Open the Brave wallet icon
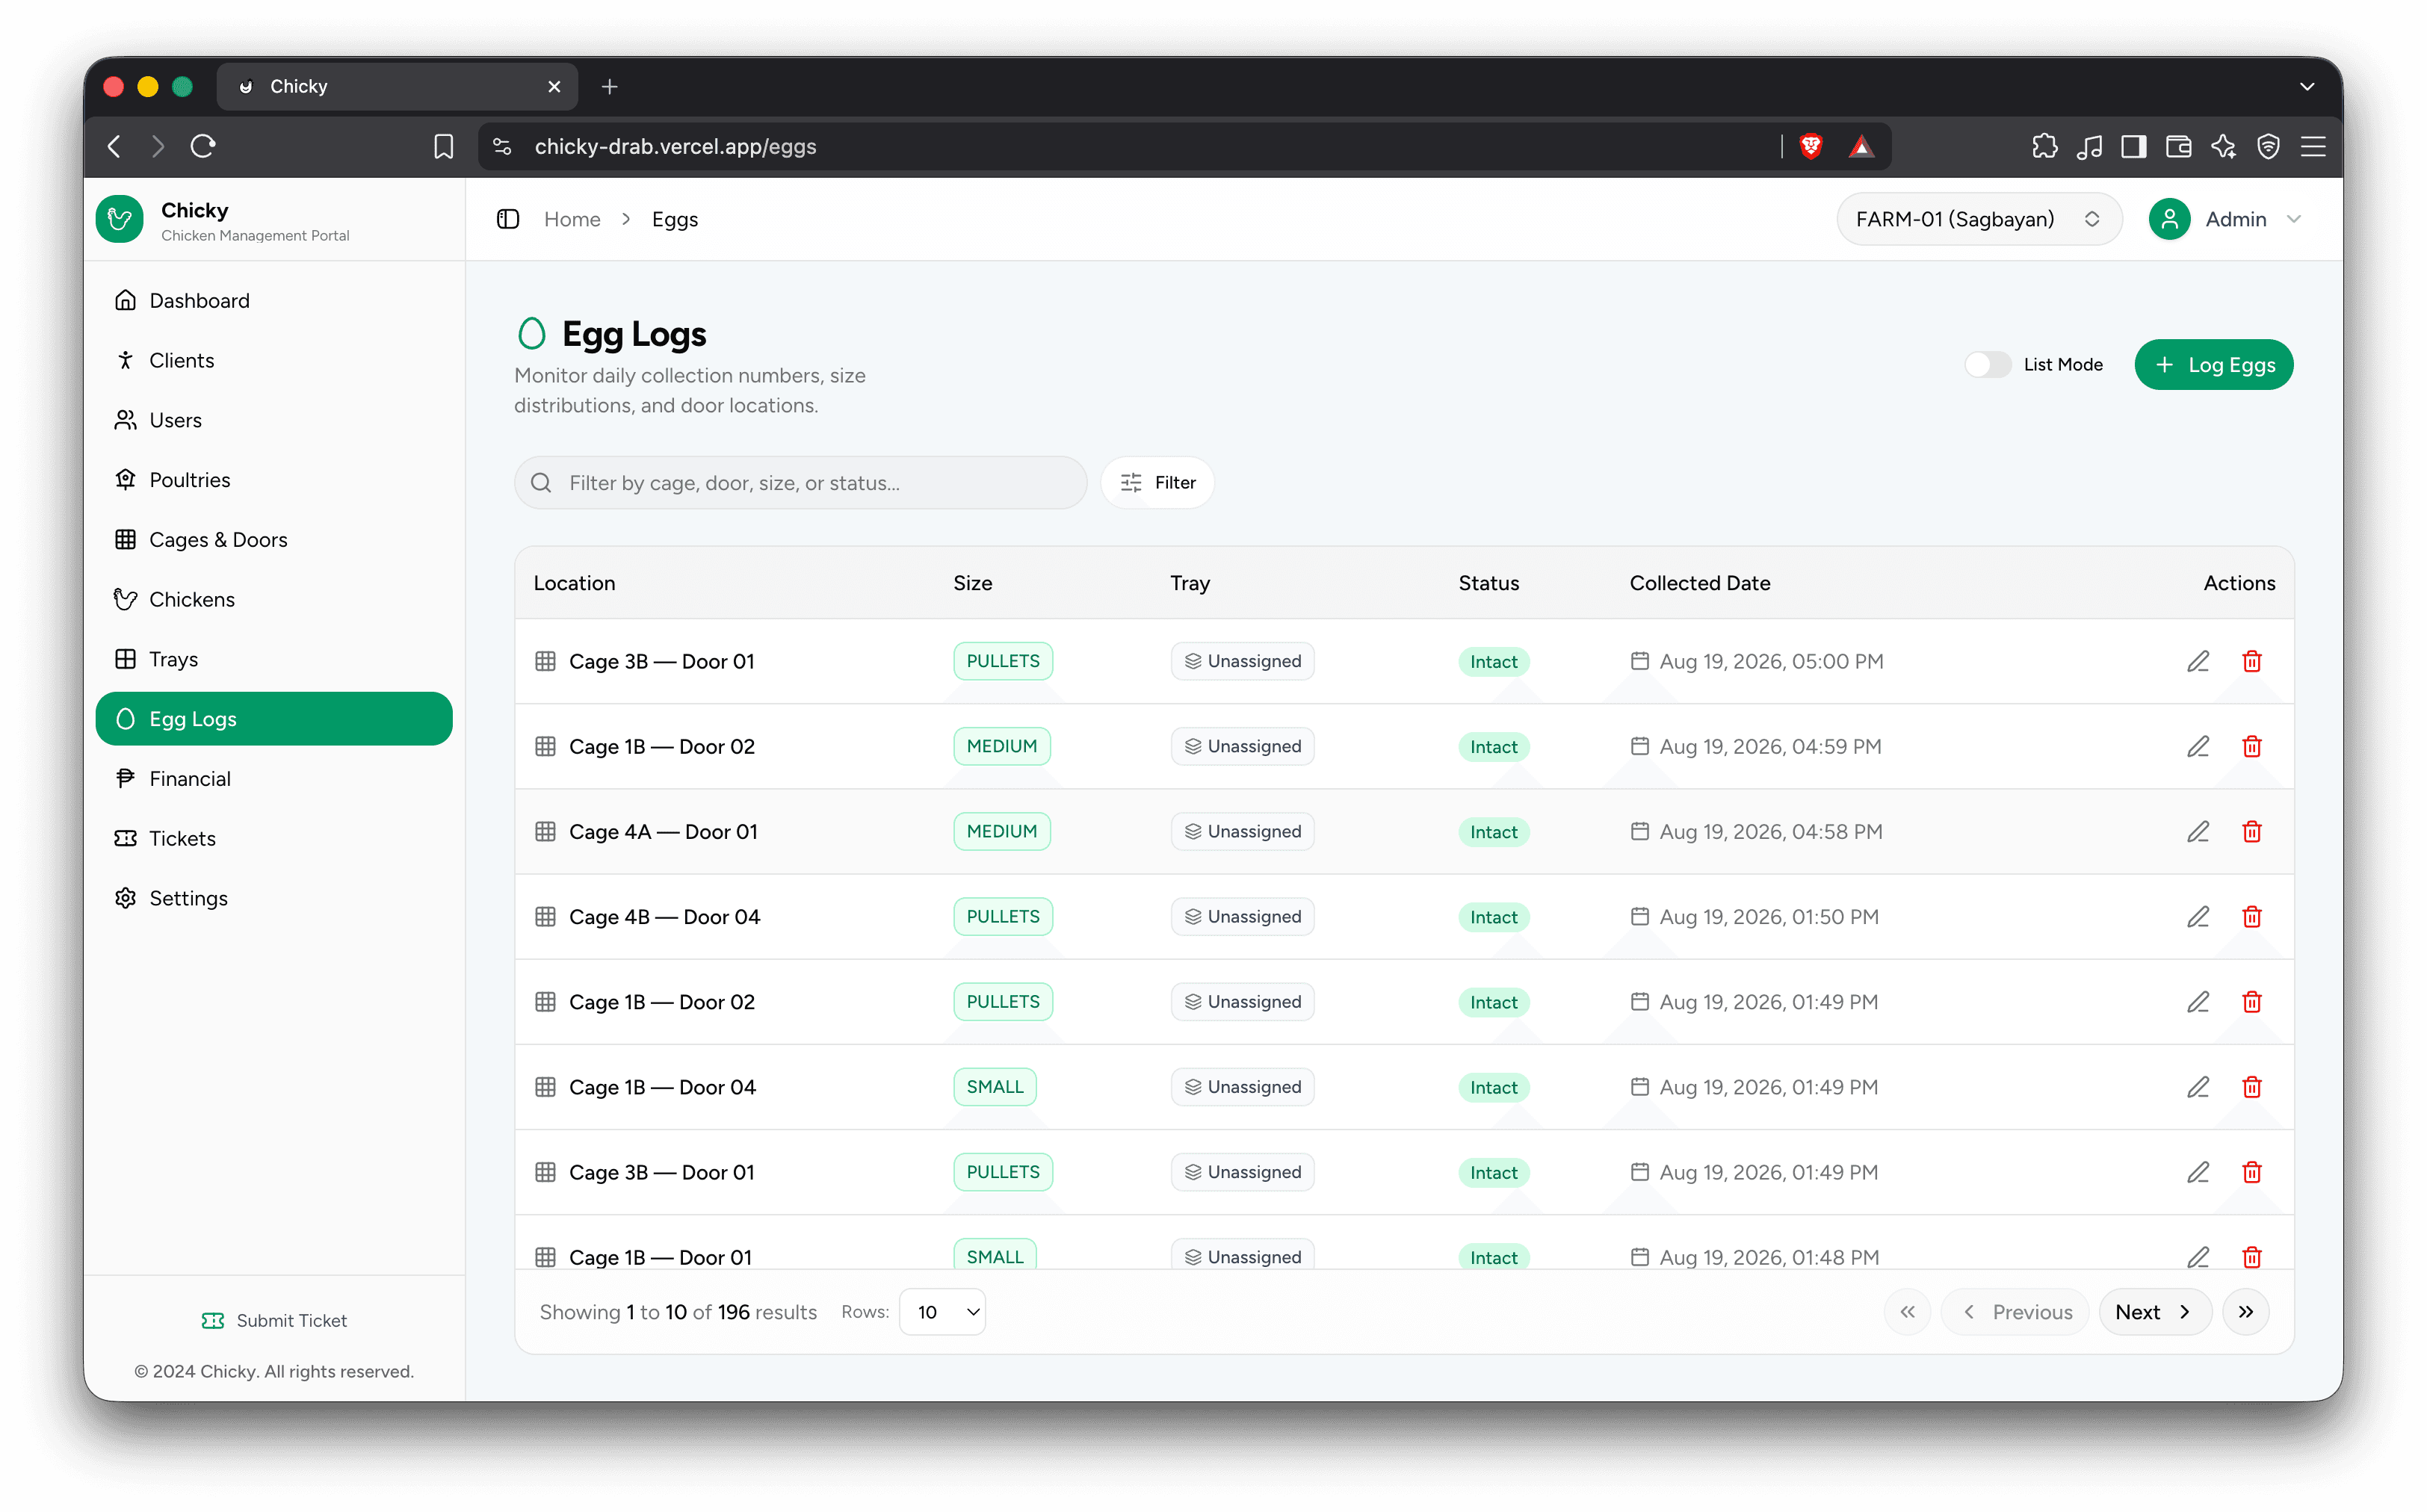2427x1512 pixels. [x=2178, y=146]
